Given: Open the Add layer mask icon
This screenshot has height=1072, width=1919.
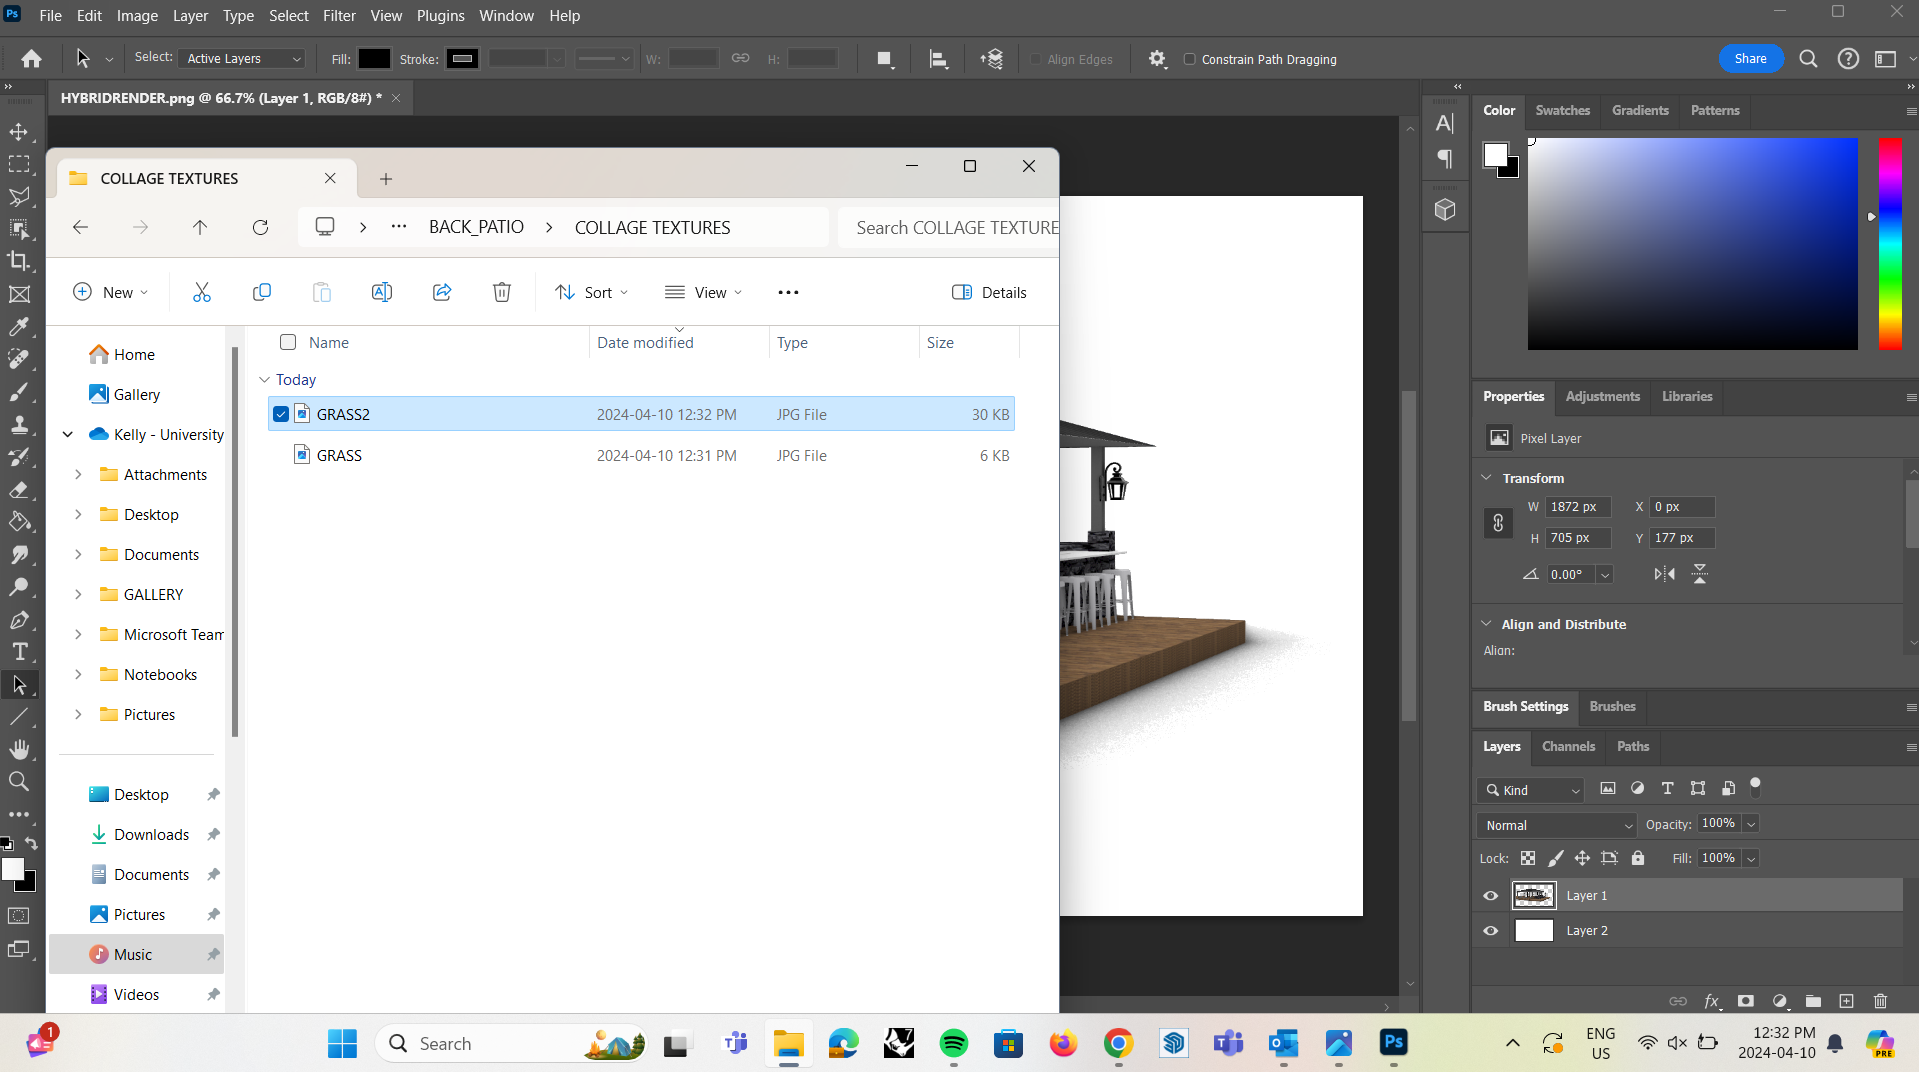Looking at the screenshot, I should tap(1746, 1001).
